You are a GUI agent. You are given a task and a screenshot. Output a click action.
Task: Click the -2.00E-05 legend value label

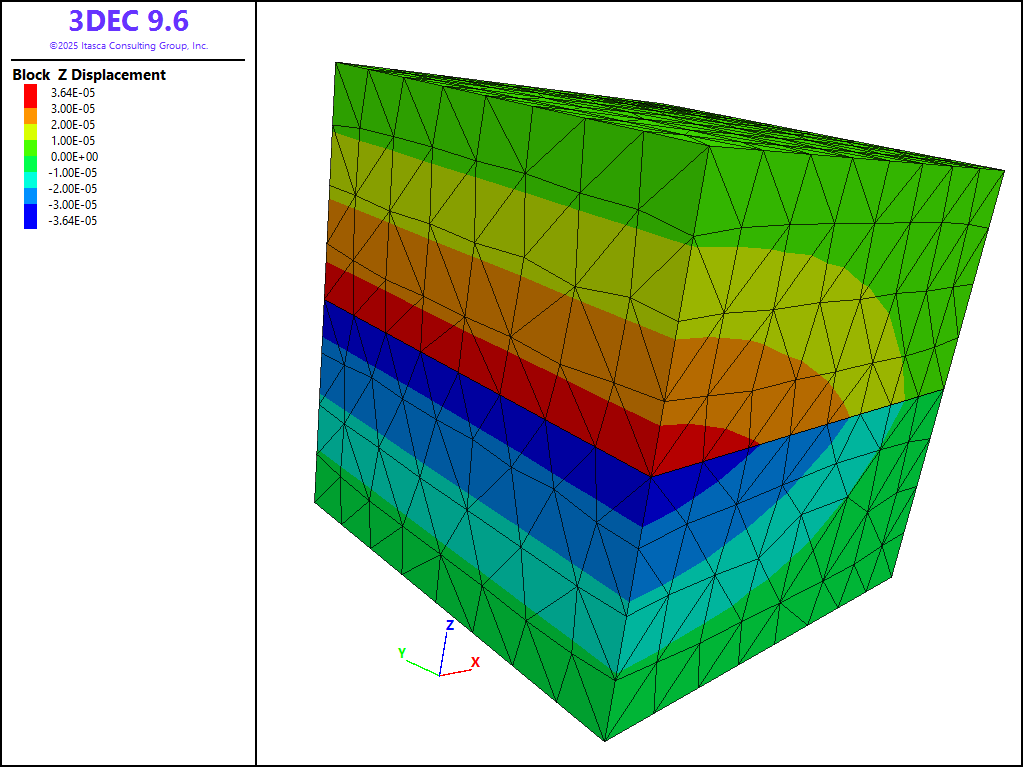[73, 189]
